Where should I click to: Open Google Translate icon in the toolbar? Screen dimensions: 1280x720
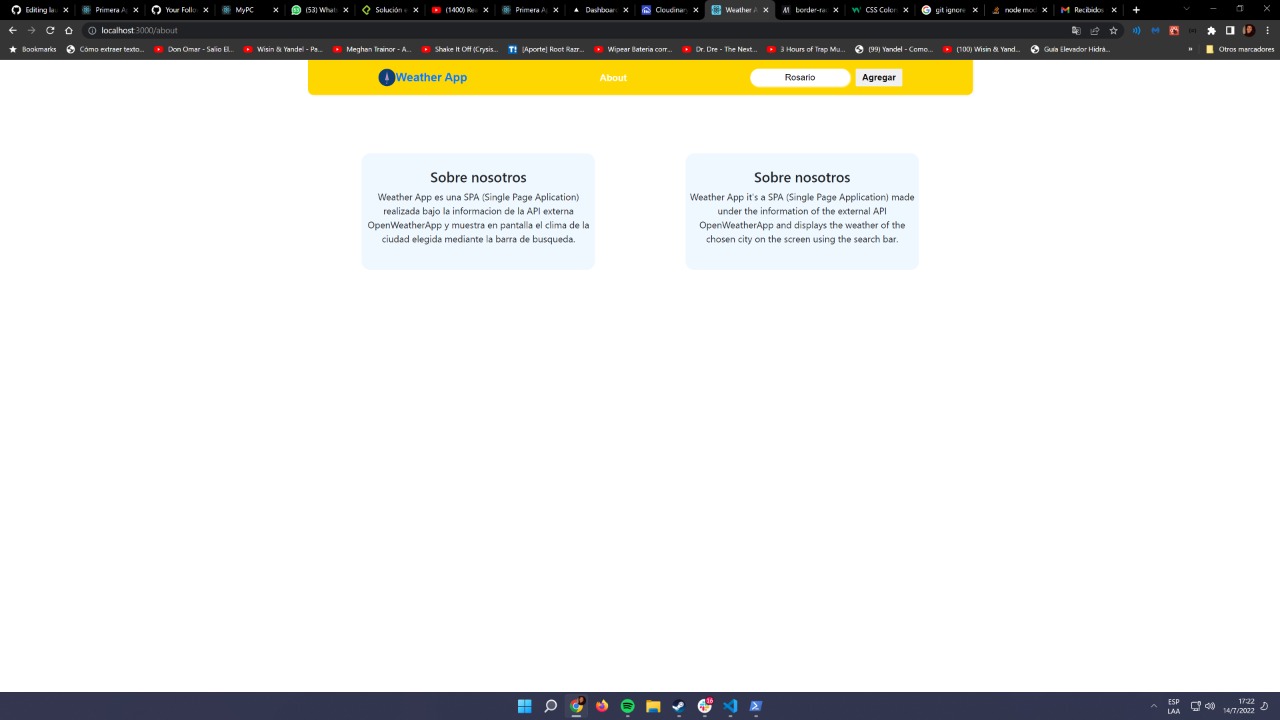[1078, 30]
